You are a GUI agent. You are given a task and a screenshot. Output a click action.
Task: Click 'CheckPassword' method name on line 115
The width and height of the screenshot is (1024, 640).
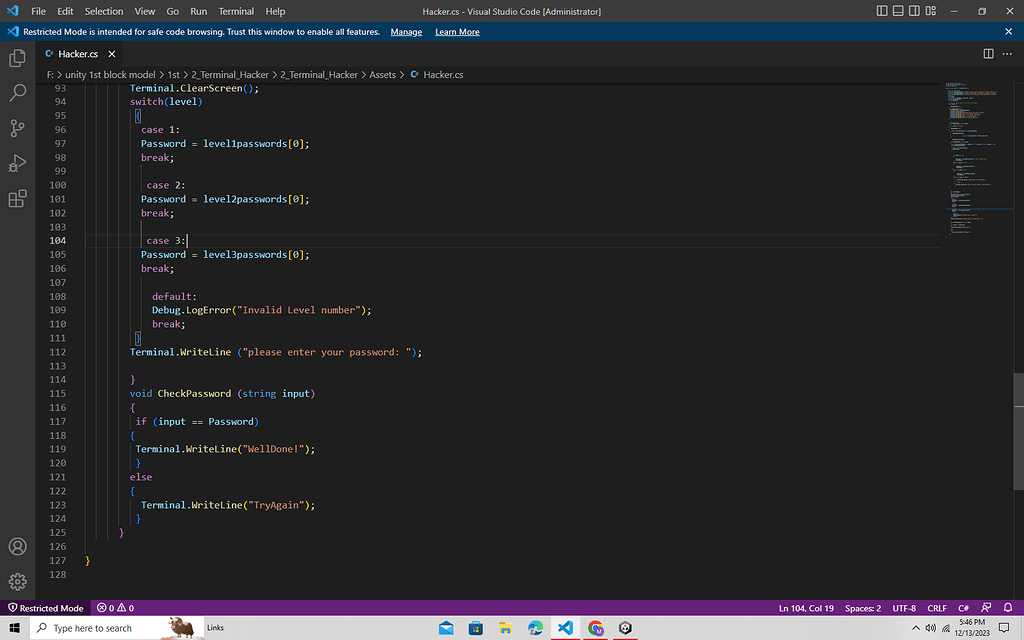pyautogui.click(x=194, y=394)
